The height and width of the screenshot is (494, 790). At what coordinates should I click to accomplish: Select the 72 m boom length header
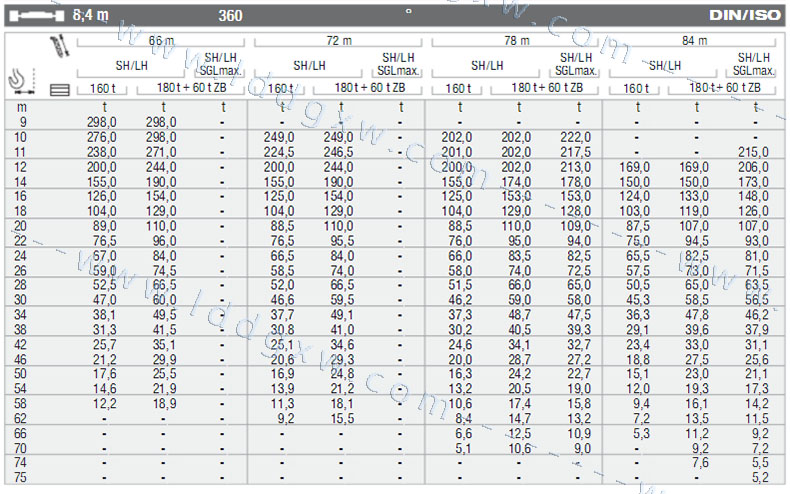[340, 41]
